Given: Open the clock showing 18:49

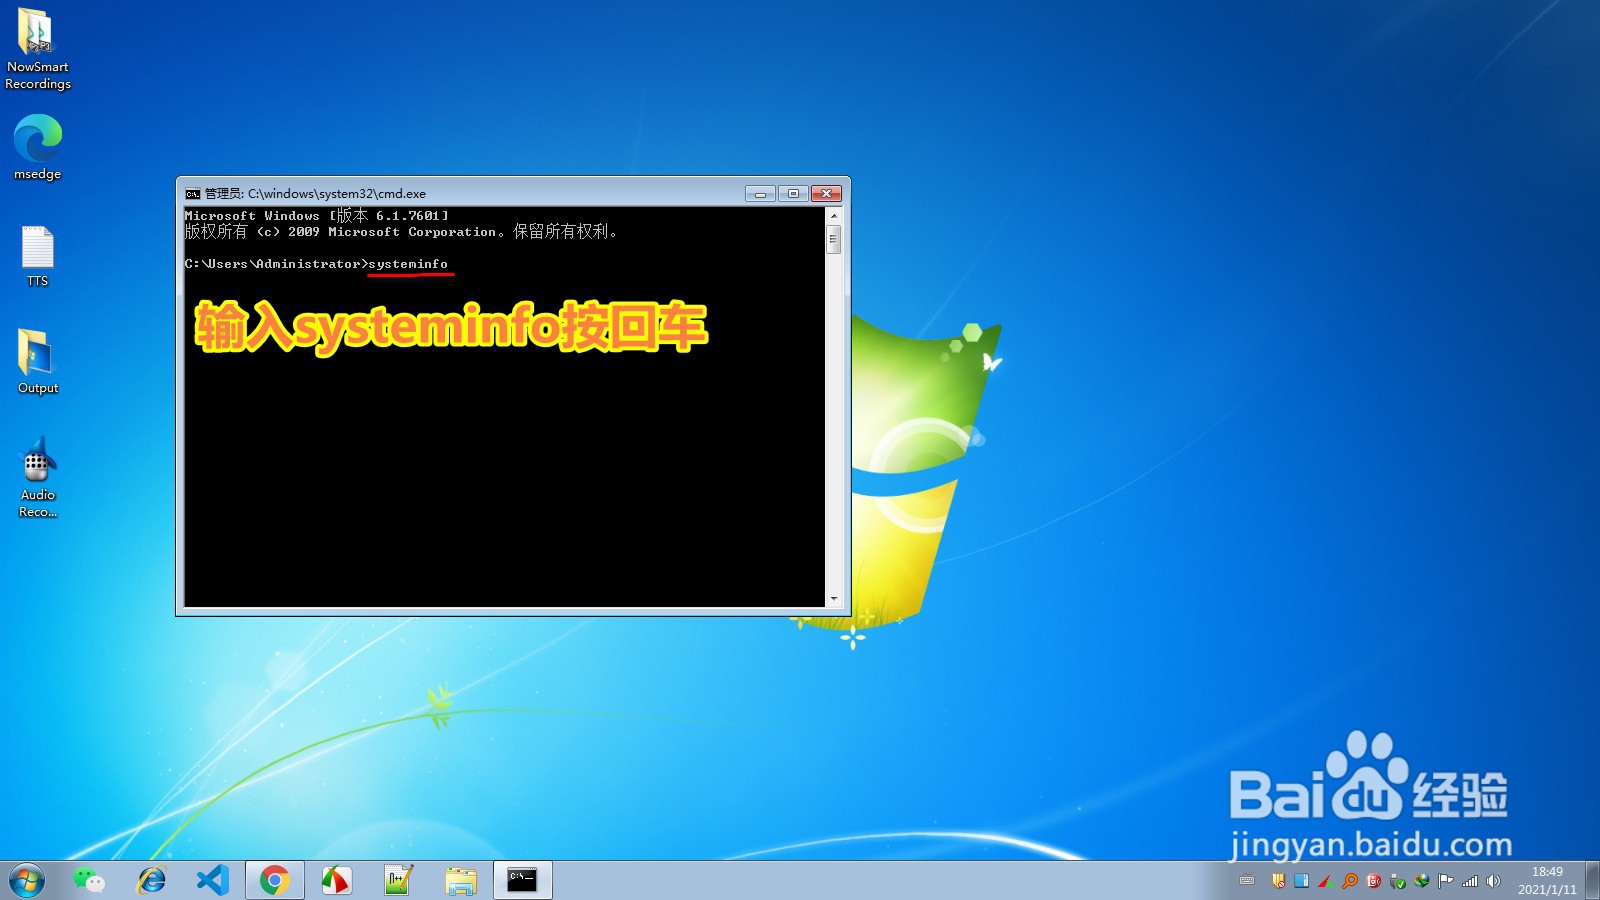Looking at the screenshot, I should click(x=1547, y=880).
